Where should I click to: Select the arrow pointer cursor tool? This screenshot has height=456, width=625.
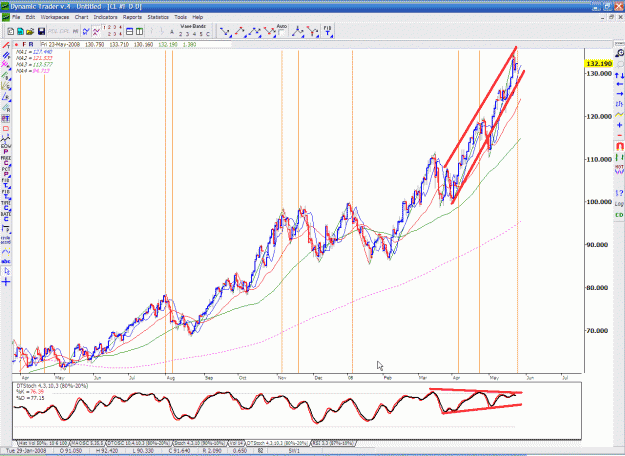[x=6, y=271]
